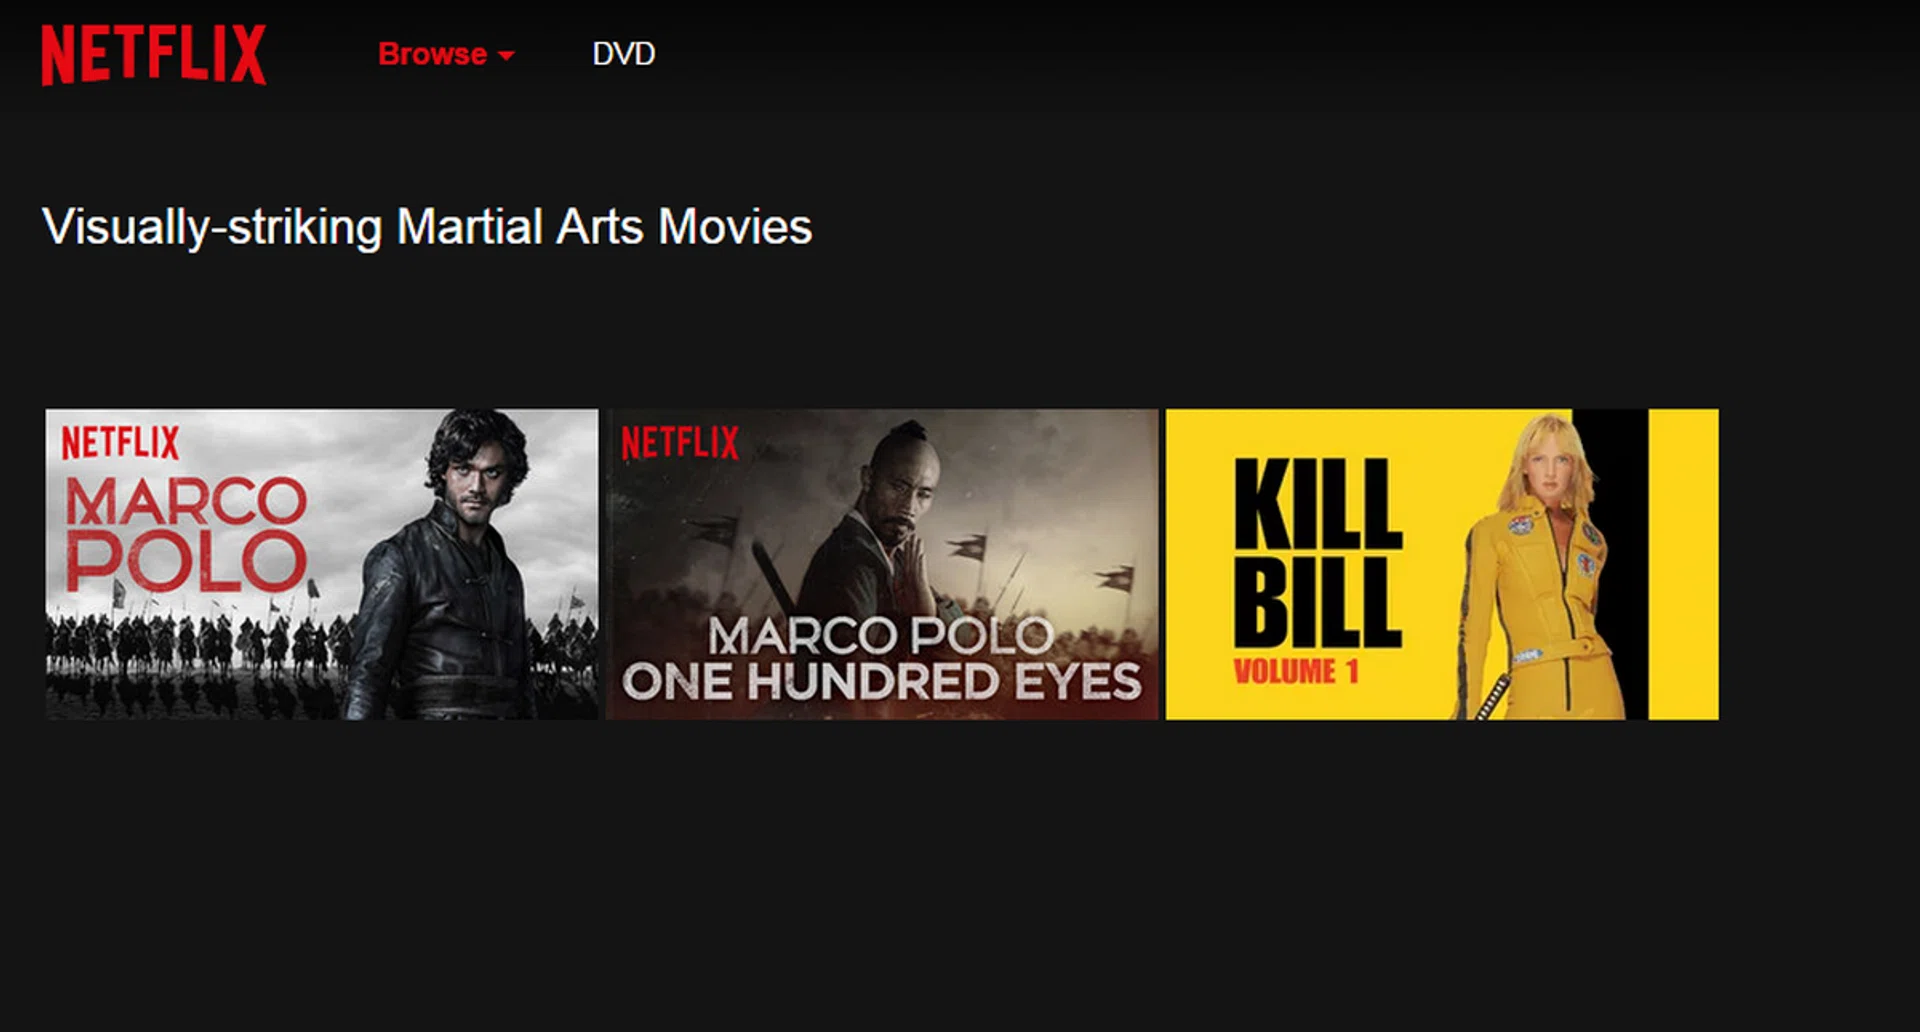Go to the DVD section

623,54
